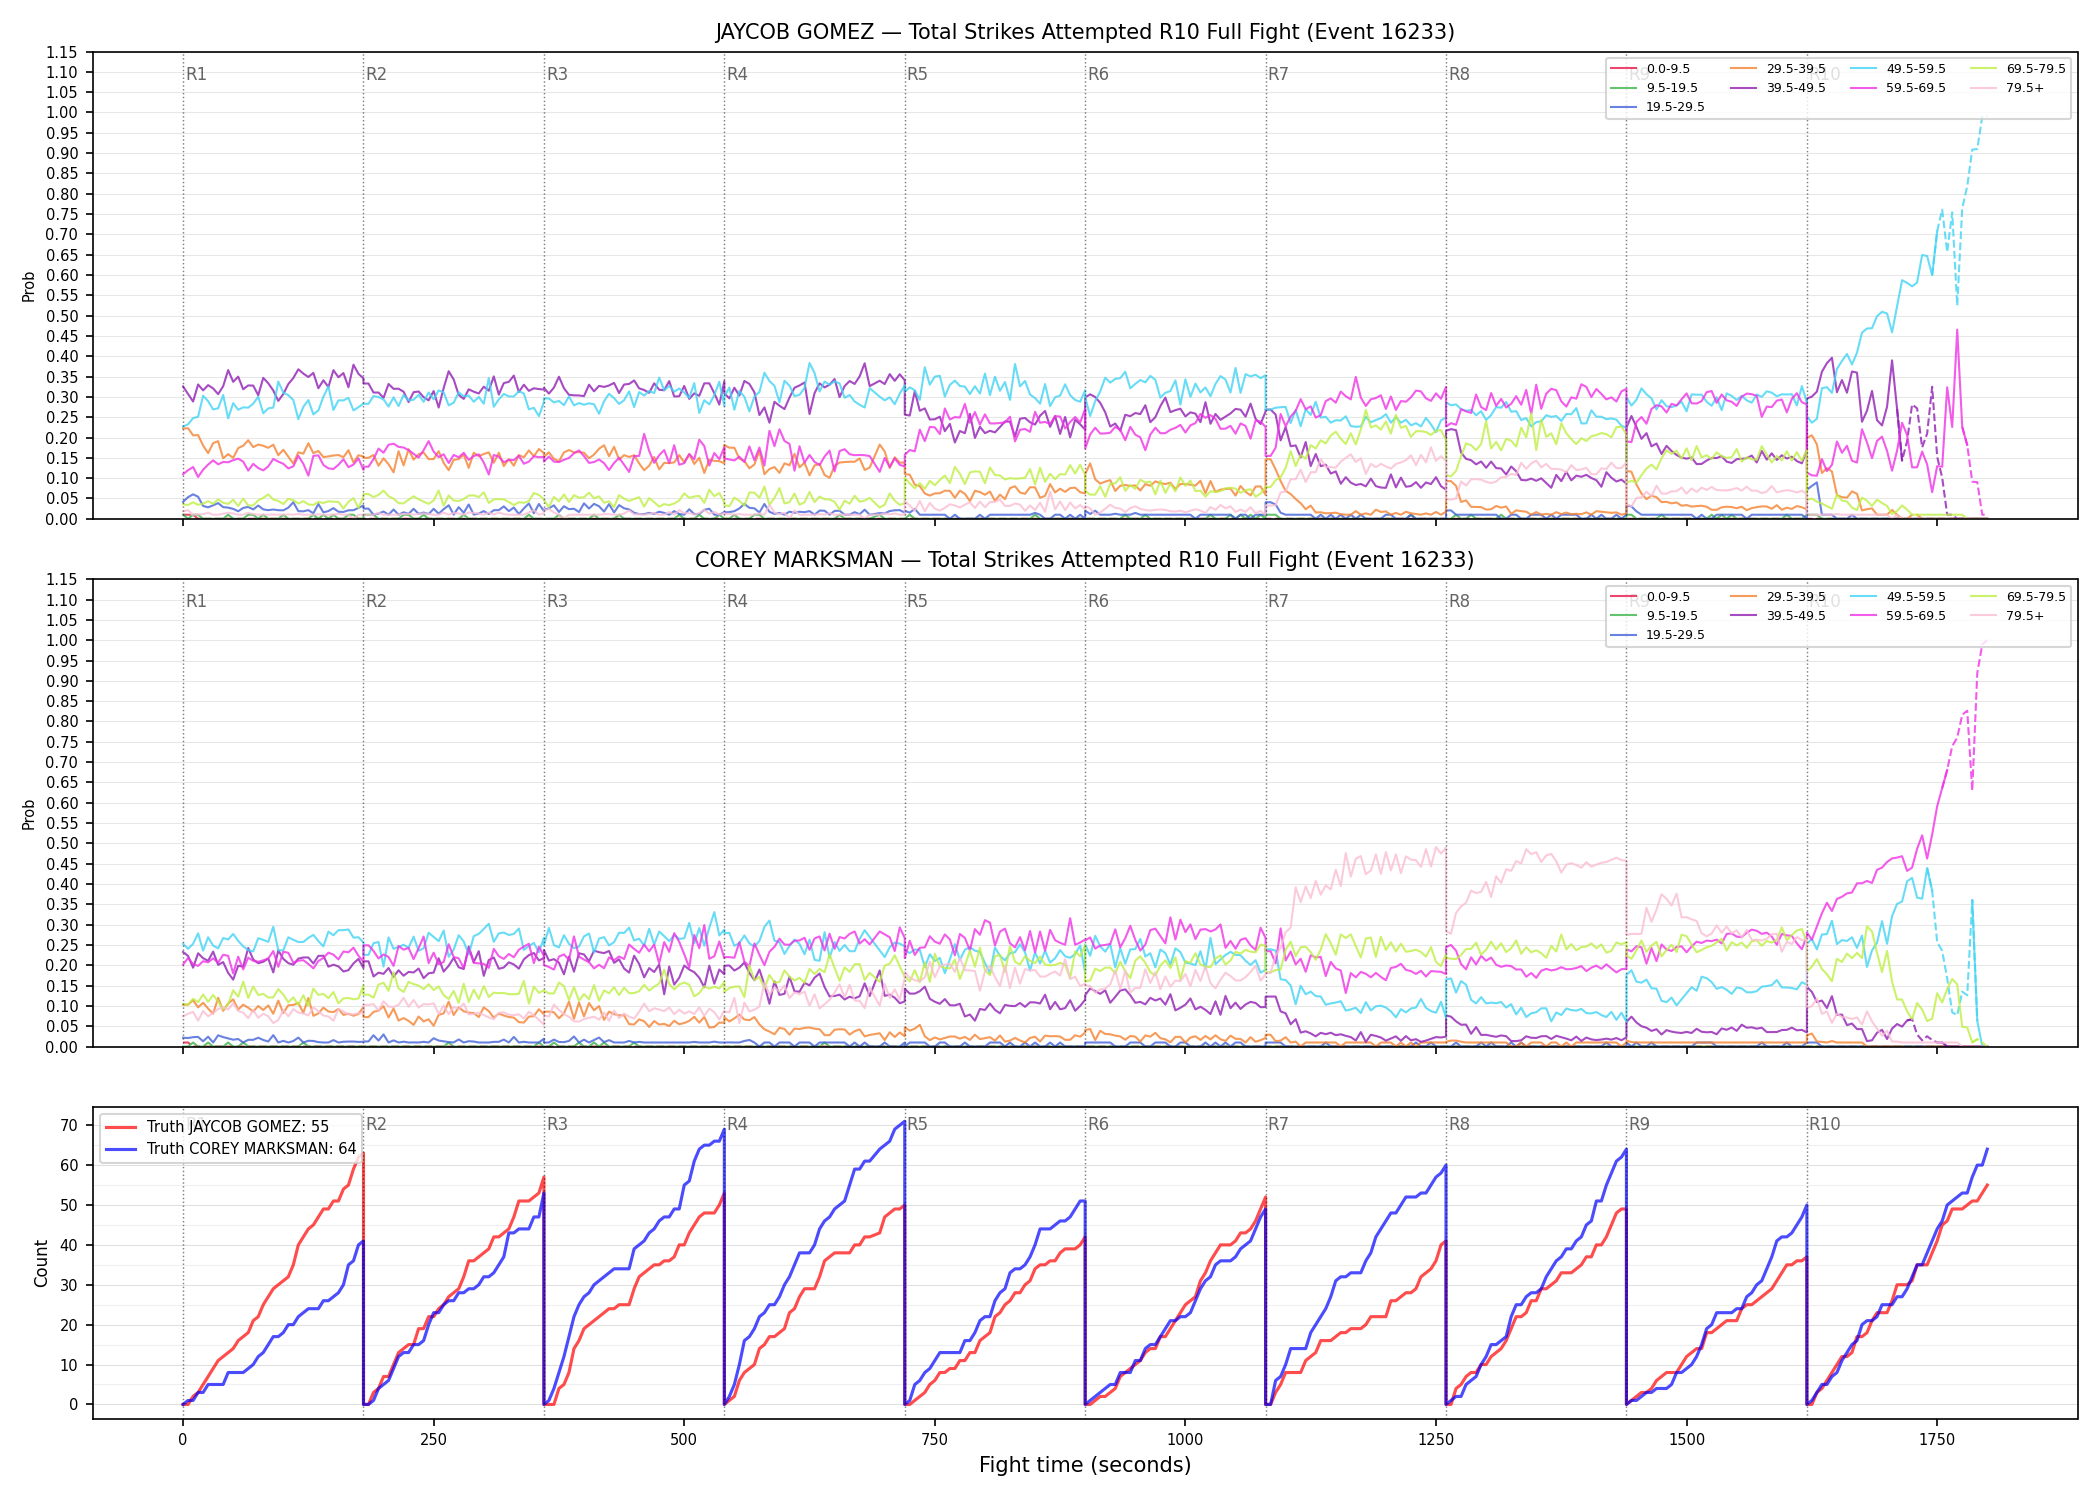Image resolution: width=2100 pixels, height=1500 pixels.
Task: Click '39.5-49.5' in the Gomez chart legend
Action: (1796, 88)
